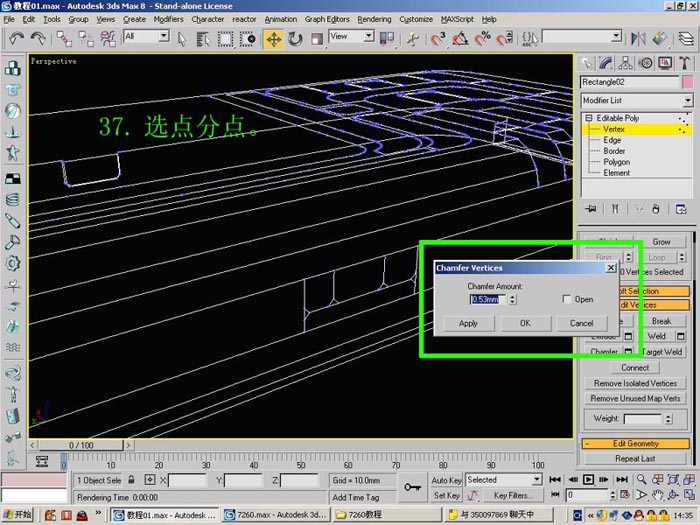Switch to the Create command panel
This screenshot has width=700, height=525.
pos(587,63)
